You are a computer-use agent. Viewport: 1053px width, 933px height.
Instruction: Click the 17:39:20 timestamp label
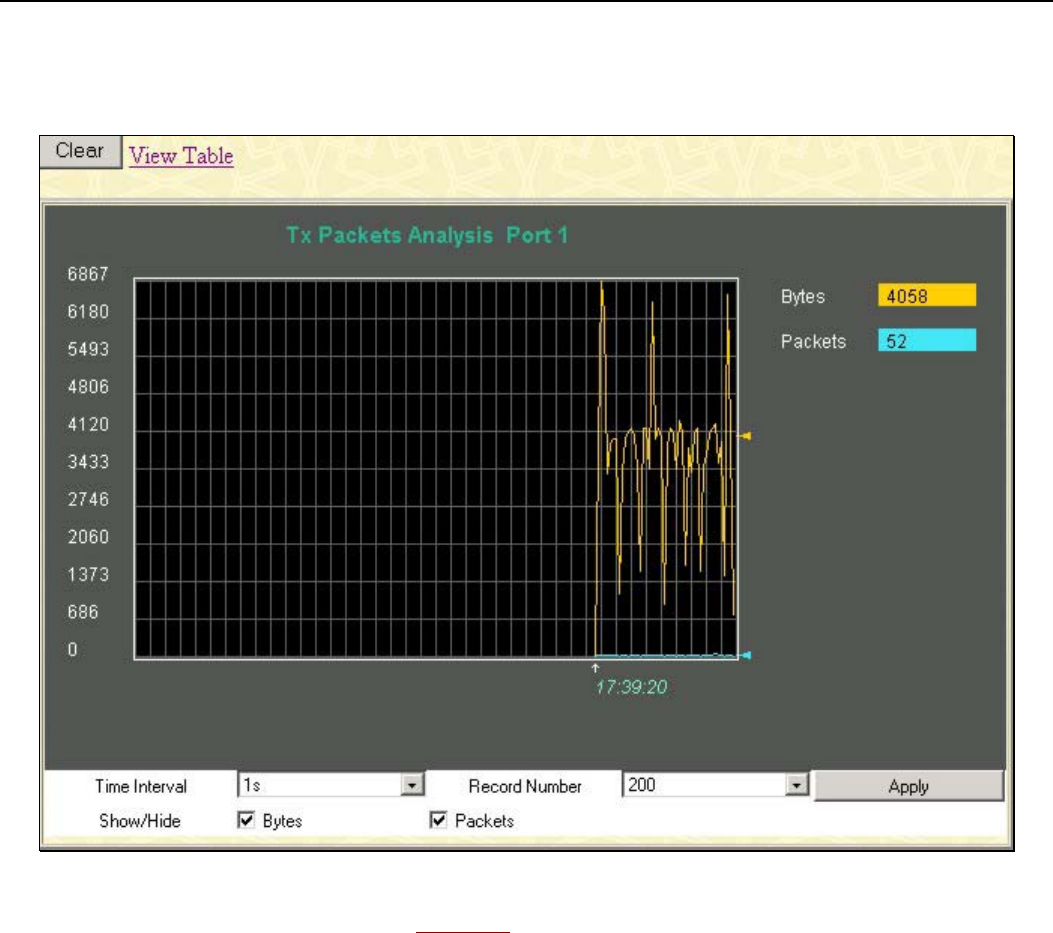[x=630, y=688]
